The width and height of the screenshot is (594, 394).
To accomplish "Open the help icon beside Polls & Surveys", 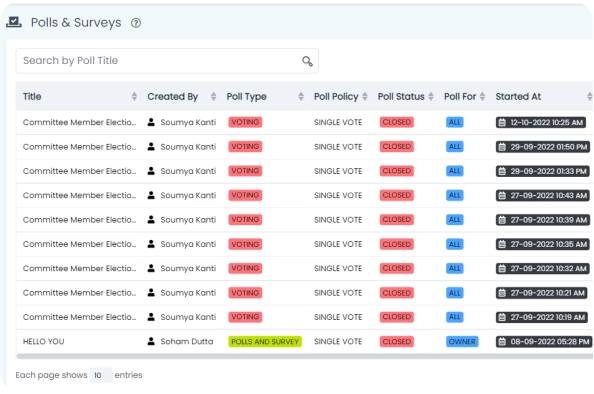I will (x=136, y=23).
